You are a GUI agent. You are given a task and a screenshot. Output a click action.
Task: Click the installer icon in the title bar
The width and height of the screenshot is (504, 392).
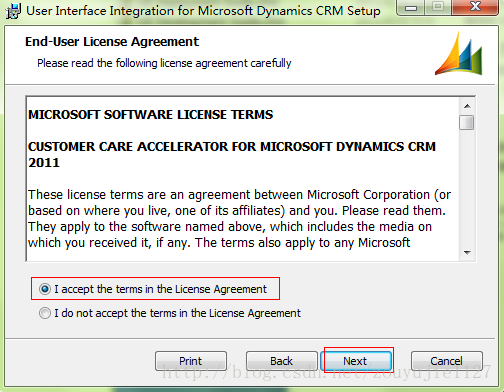(13, 11)
